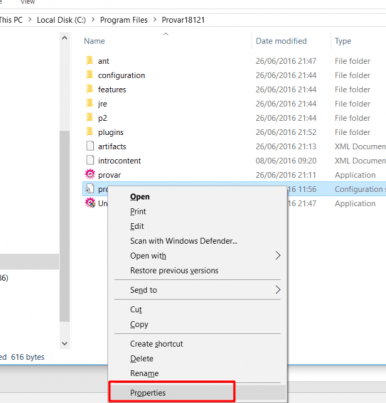386x403 pixels.
Task: Open Program Files in the address bar
Action: point(124,20)
